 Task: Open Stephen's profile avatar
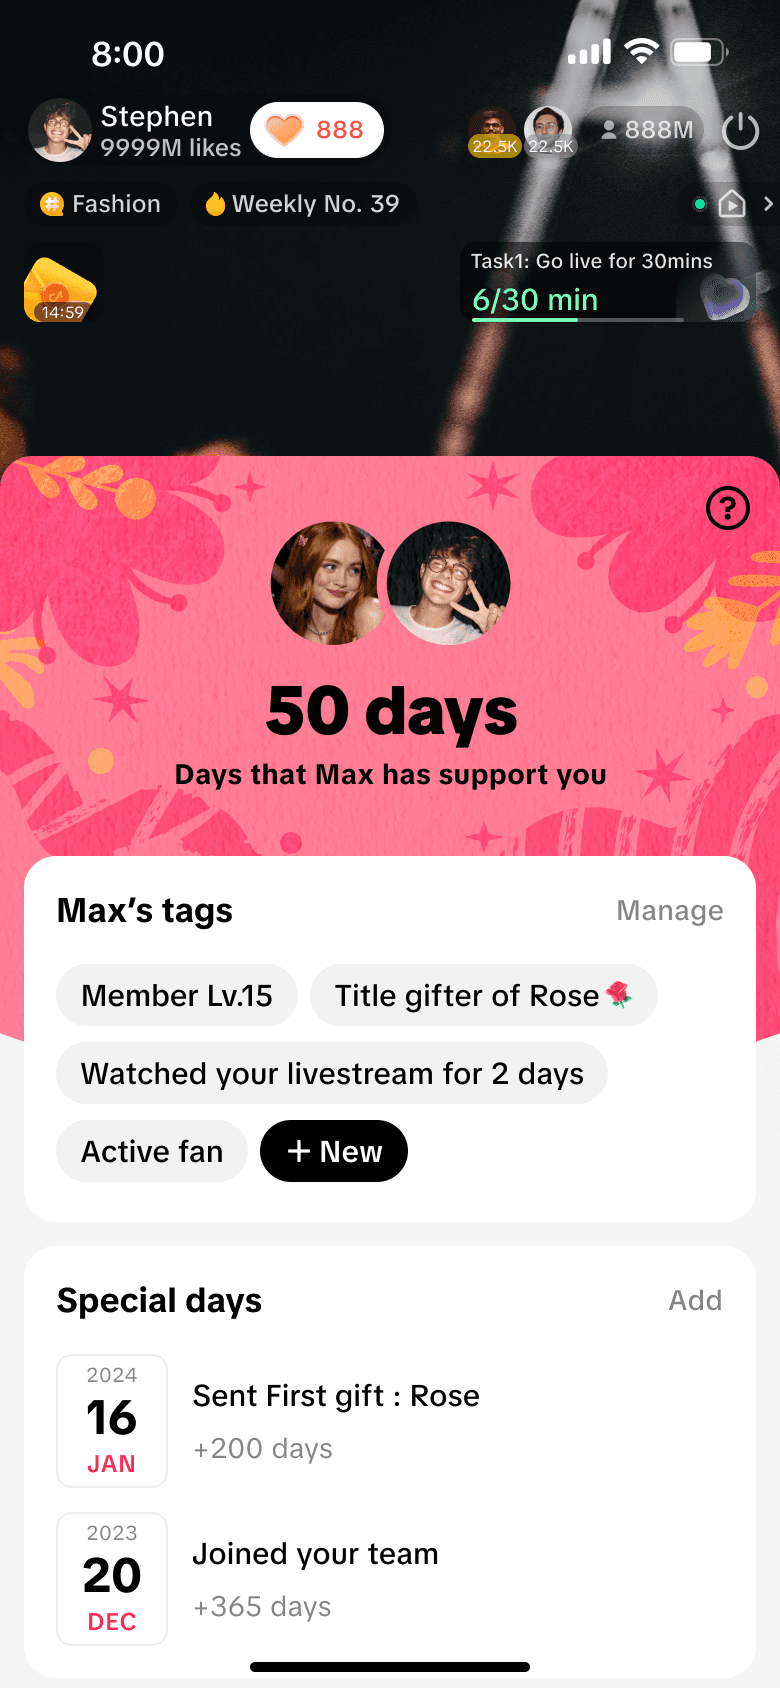(x=60, y=130)
